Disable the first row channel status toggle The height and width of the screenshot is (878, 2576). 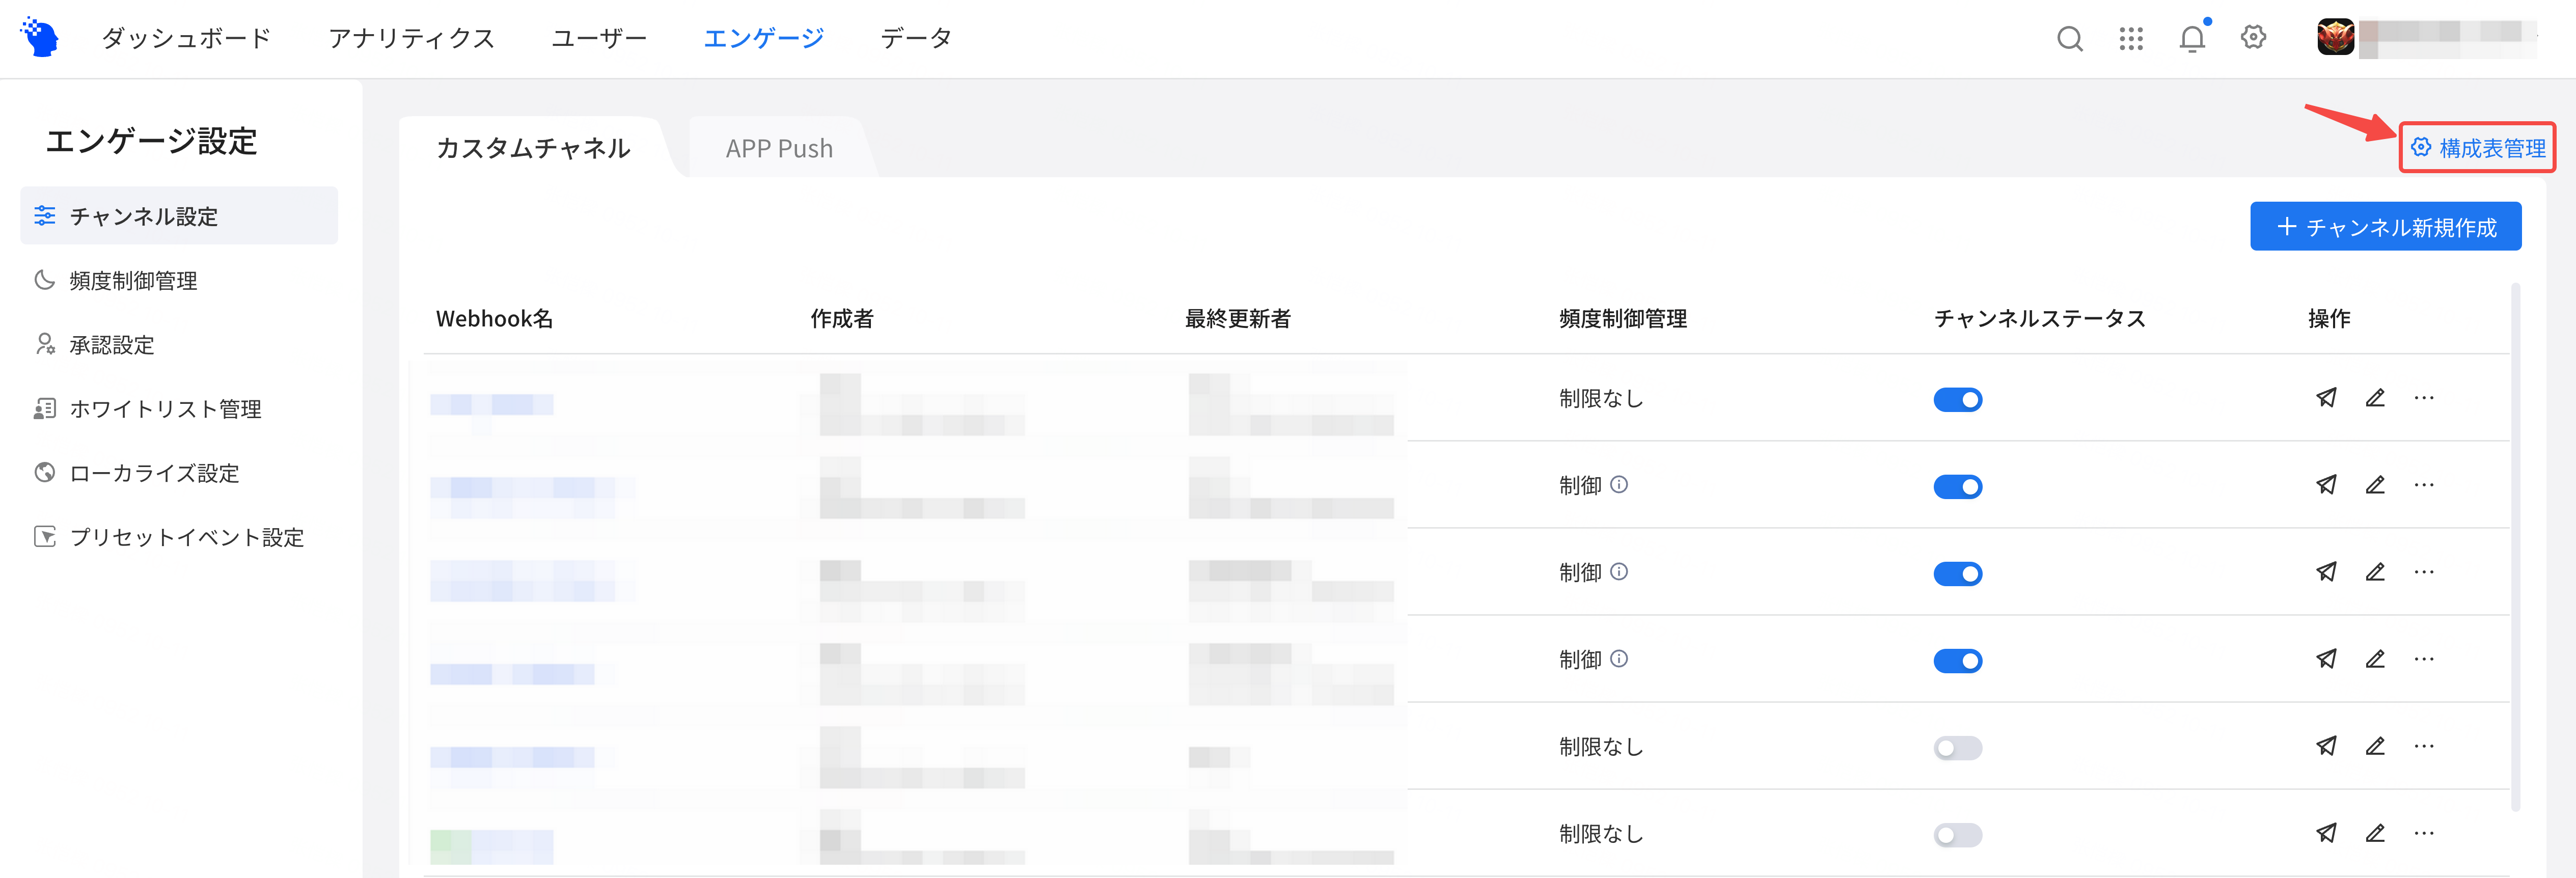click(x=1957, y=400)
